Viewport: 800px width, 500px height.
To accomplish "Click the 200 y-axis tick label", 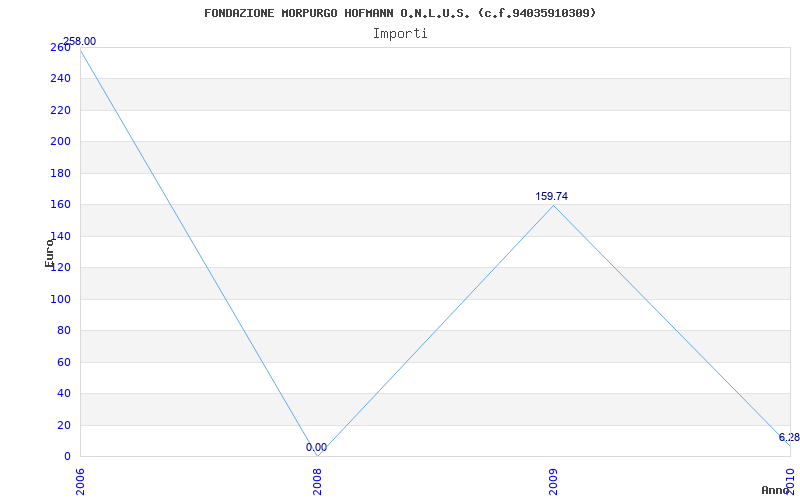I will pyautogui.click(x=60, y=141).
